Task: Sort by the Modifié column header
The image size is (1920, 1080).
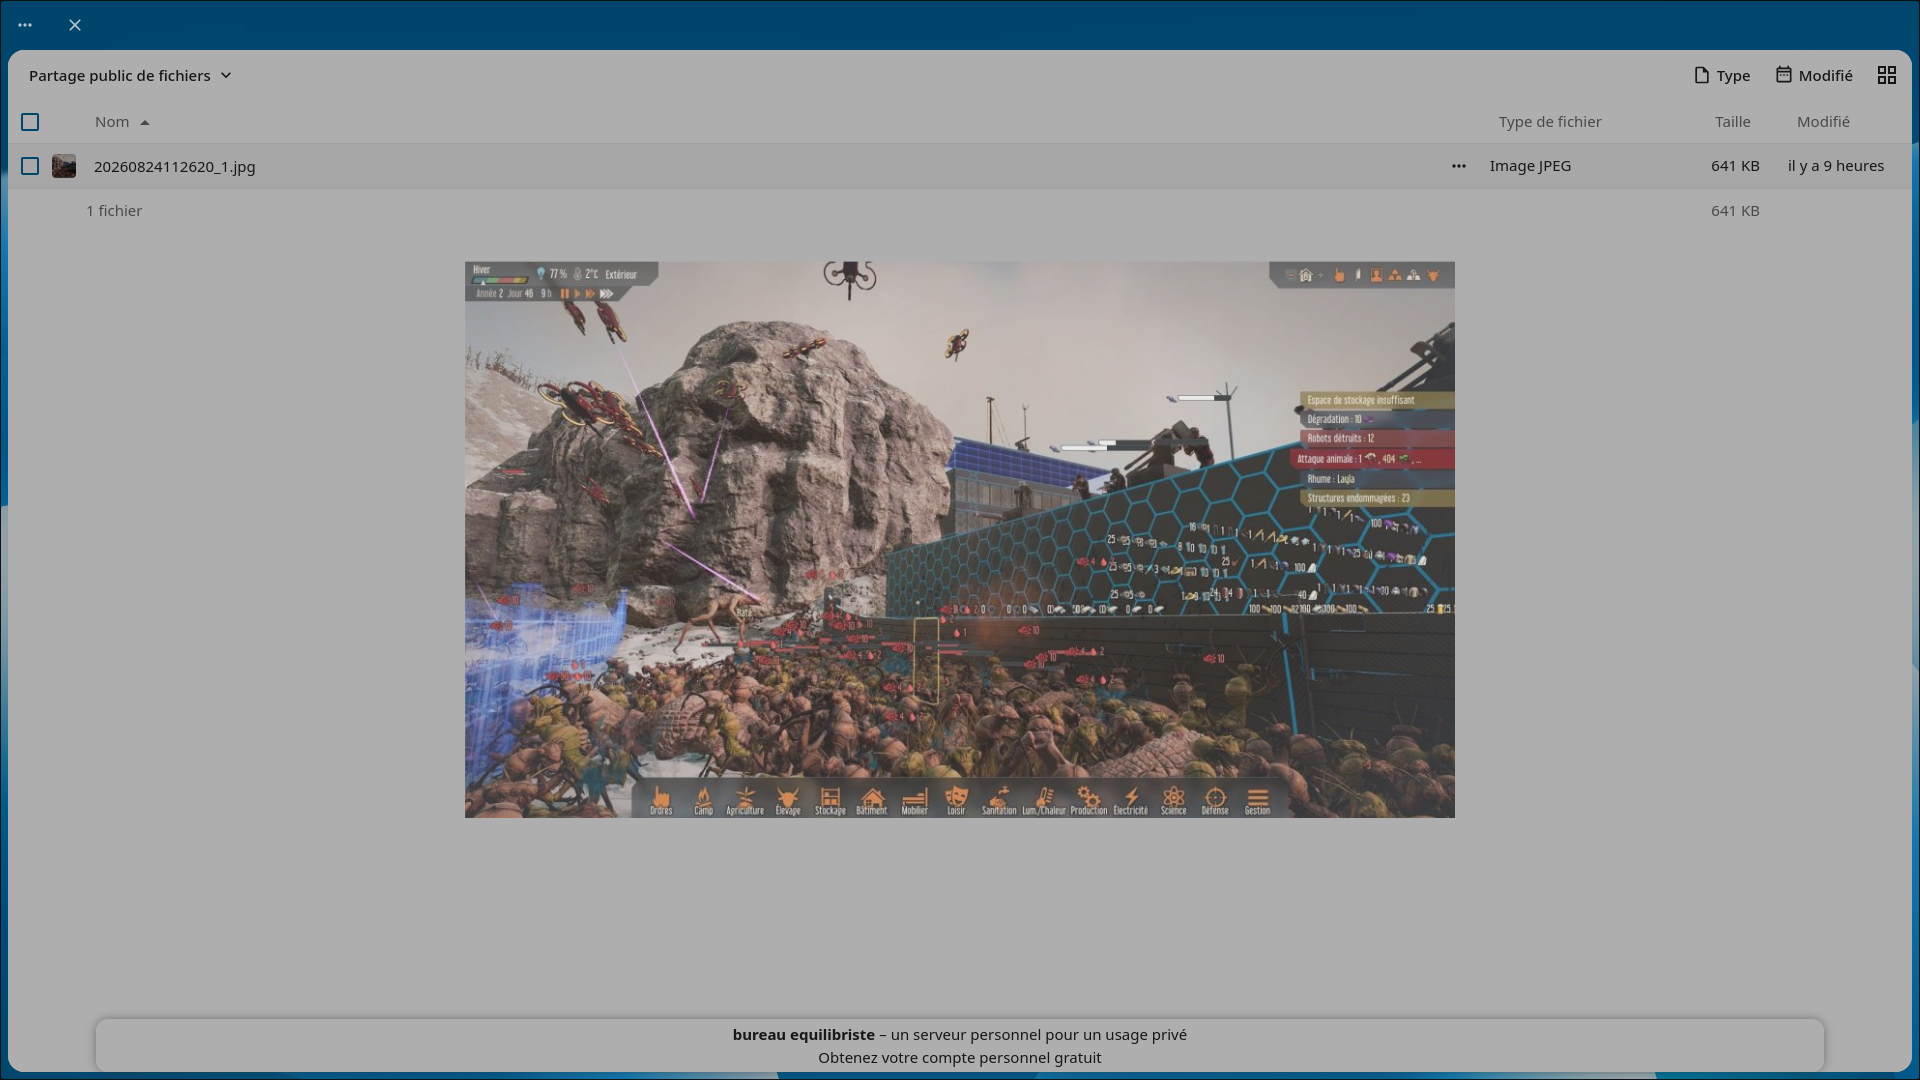Action: 1823,122
